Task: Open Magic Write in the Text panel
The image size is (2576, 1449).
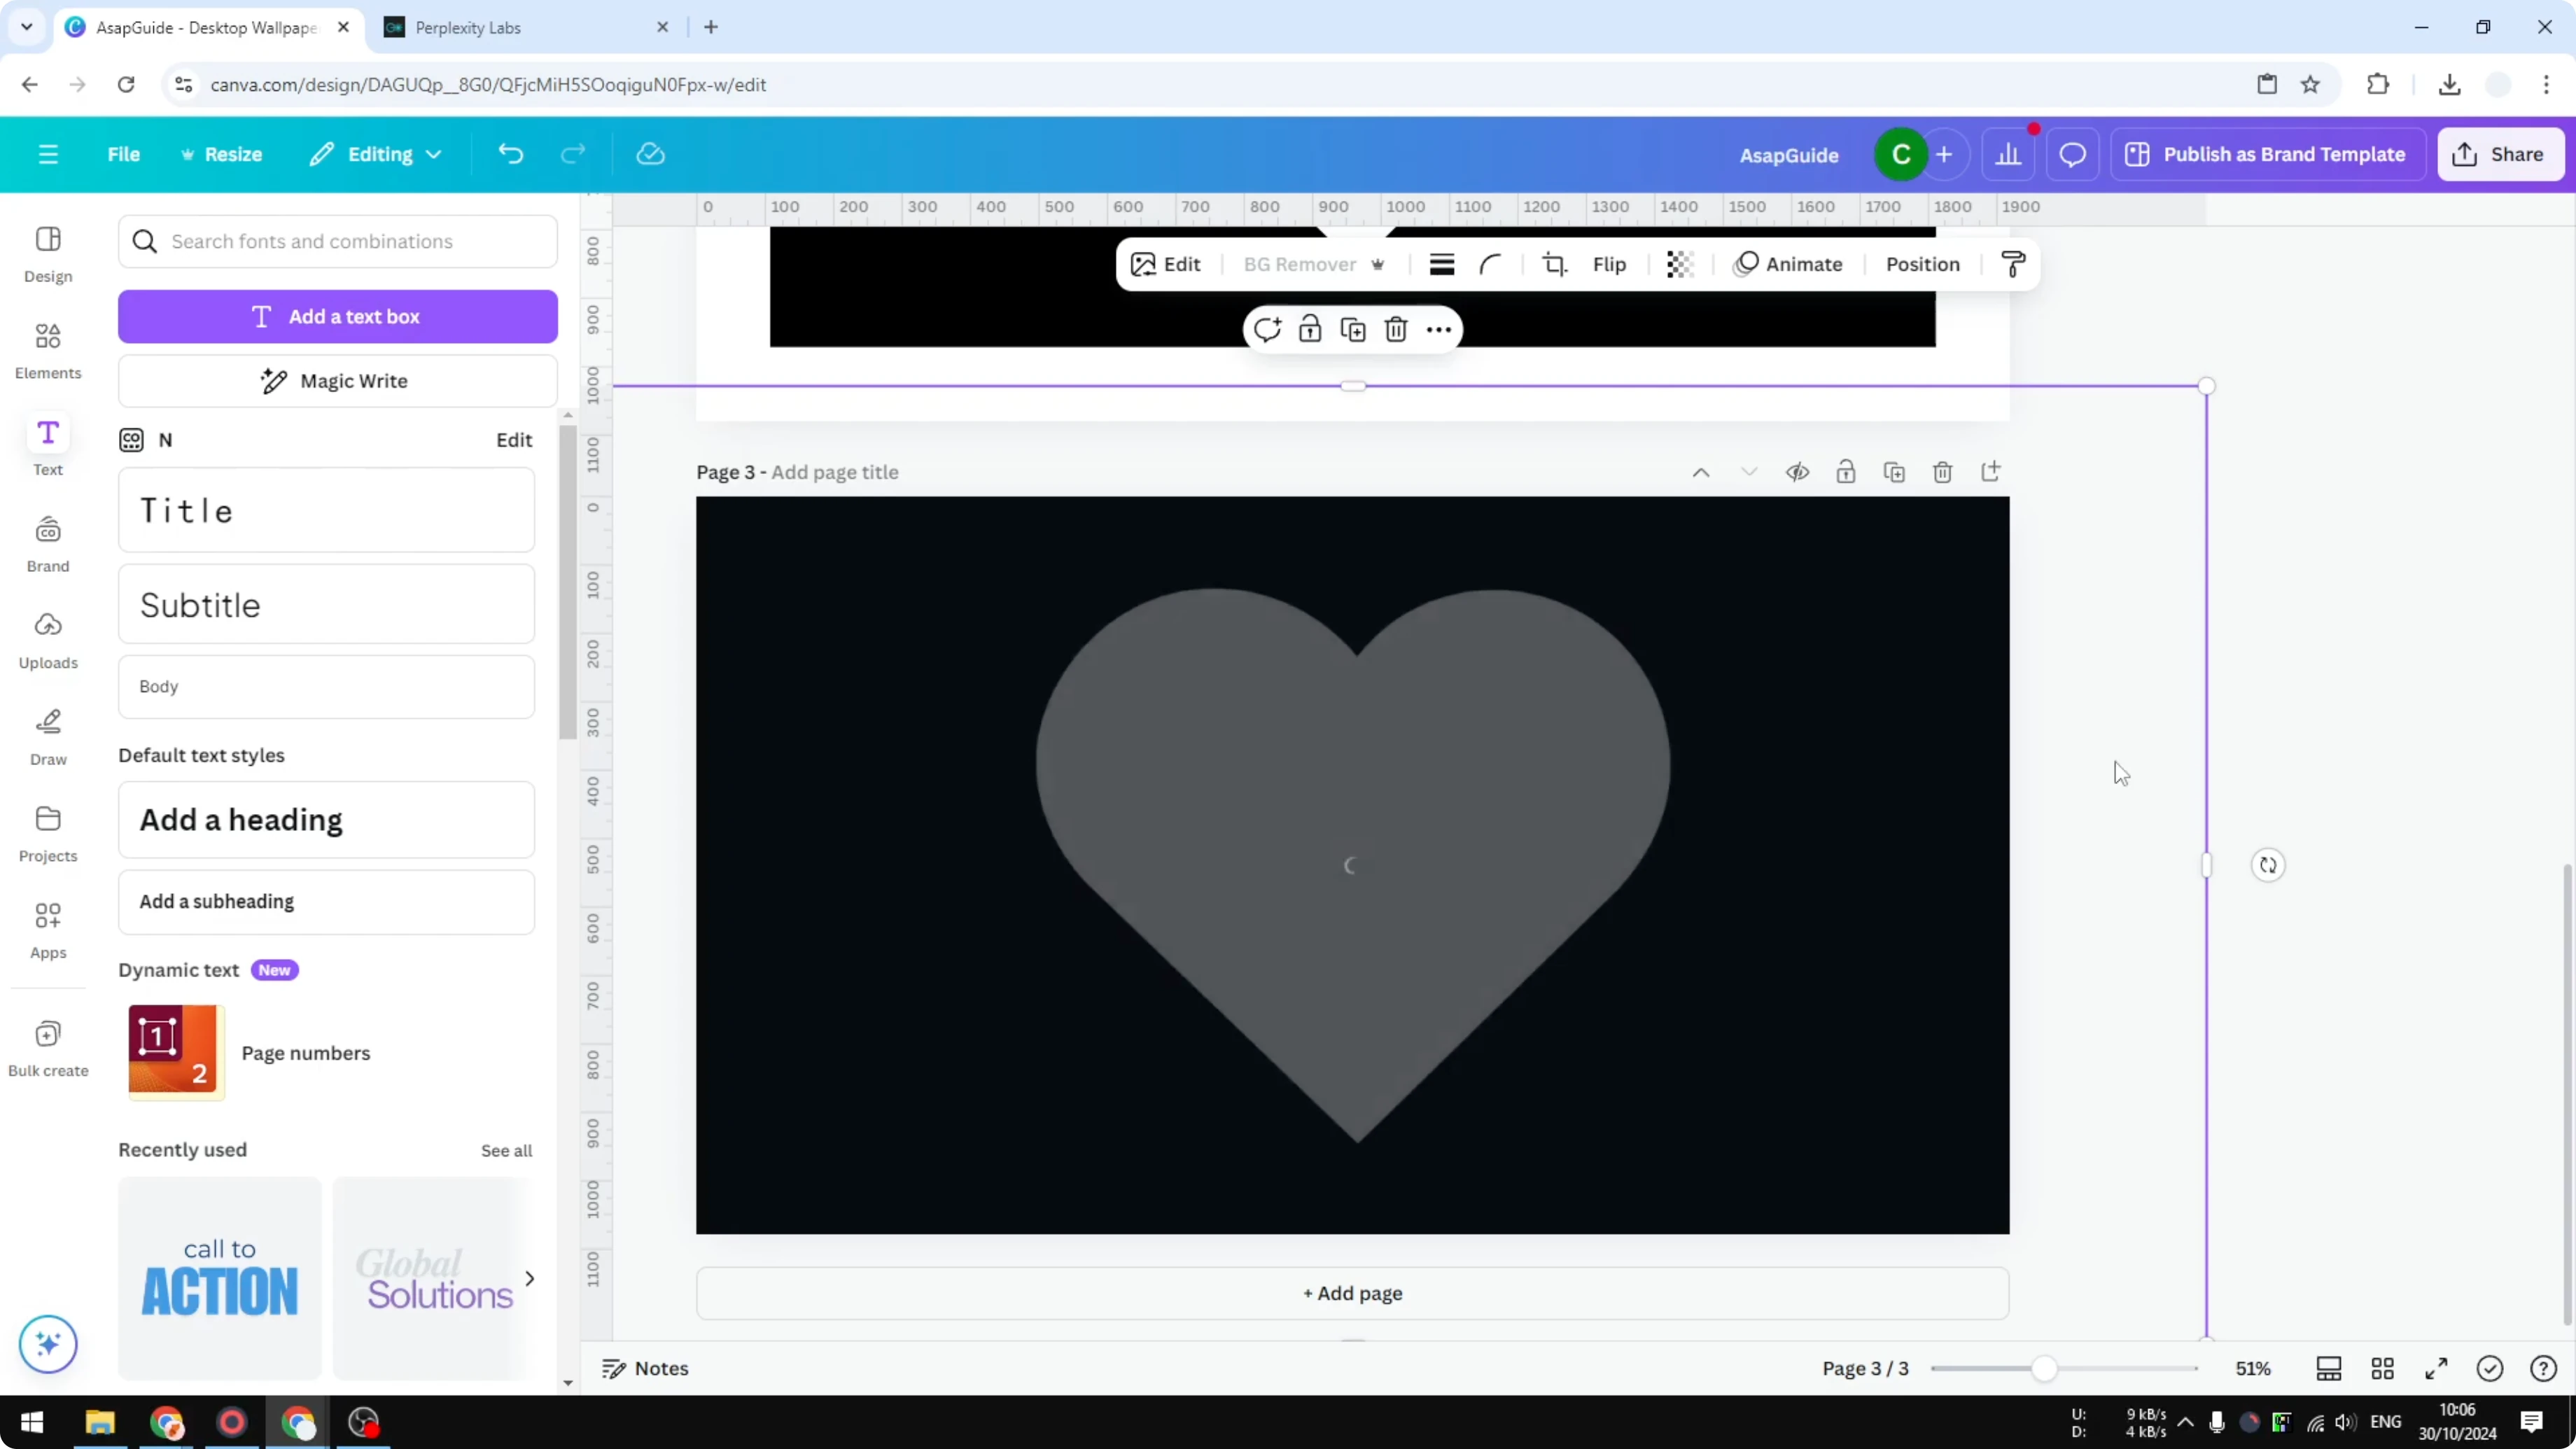Action: coord(337,380)
